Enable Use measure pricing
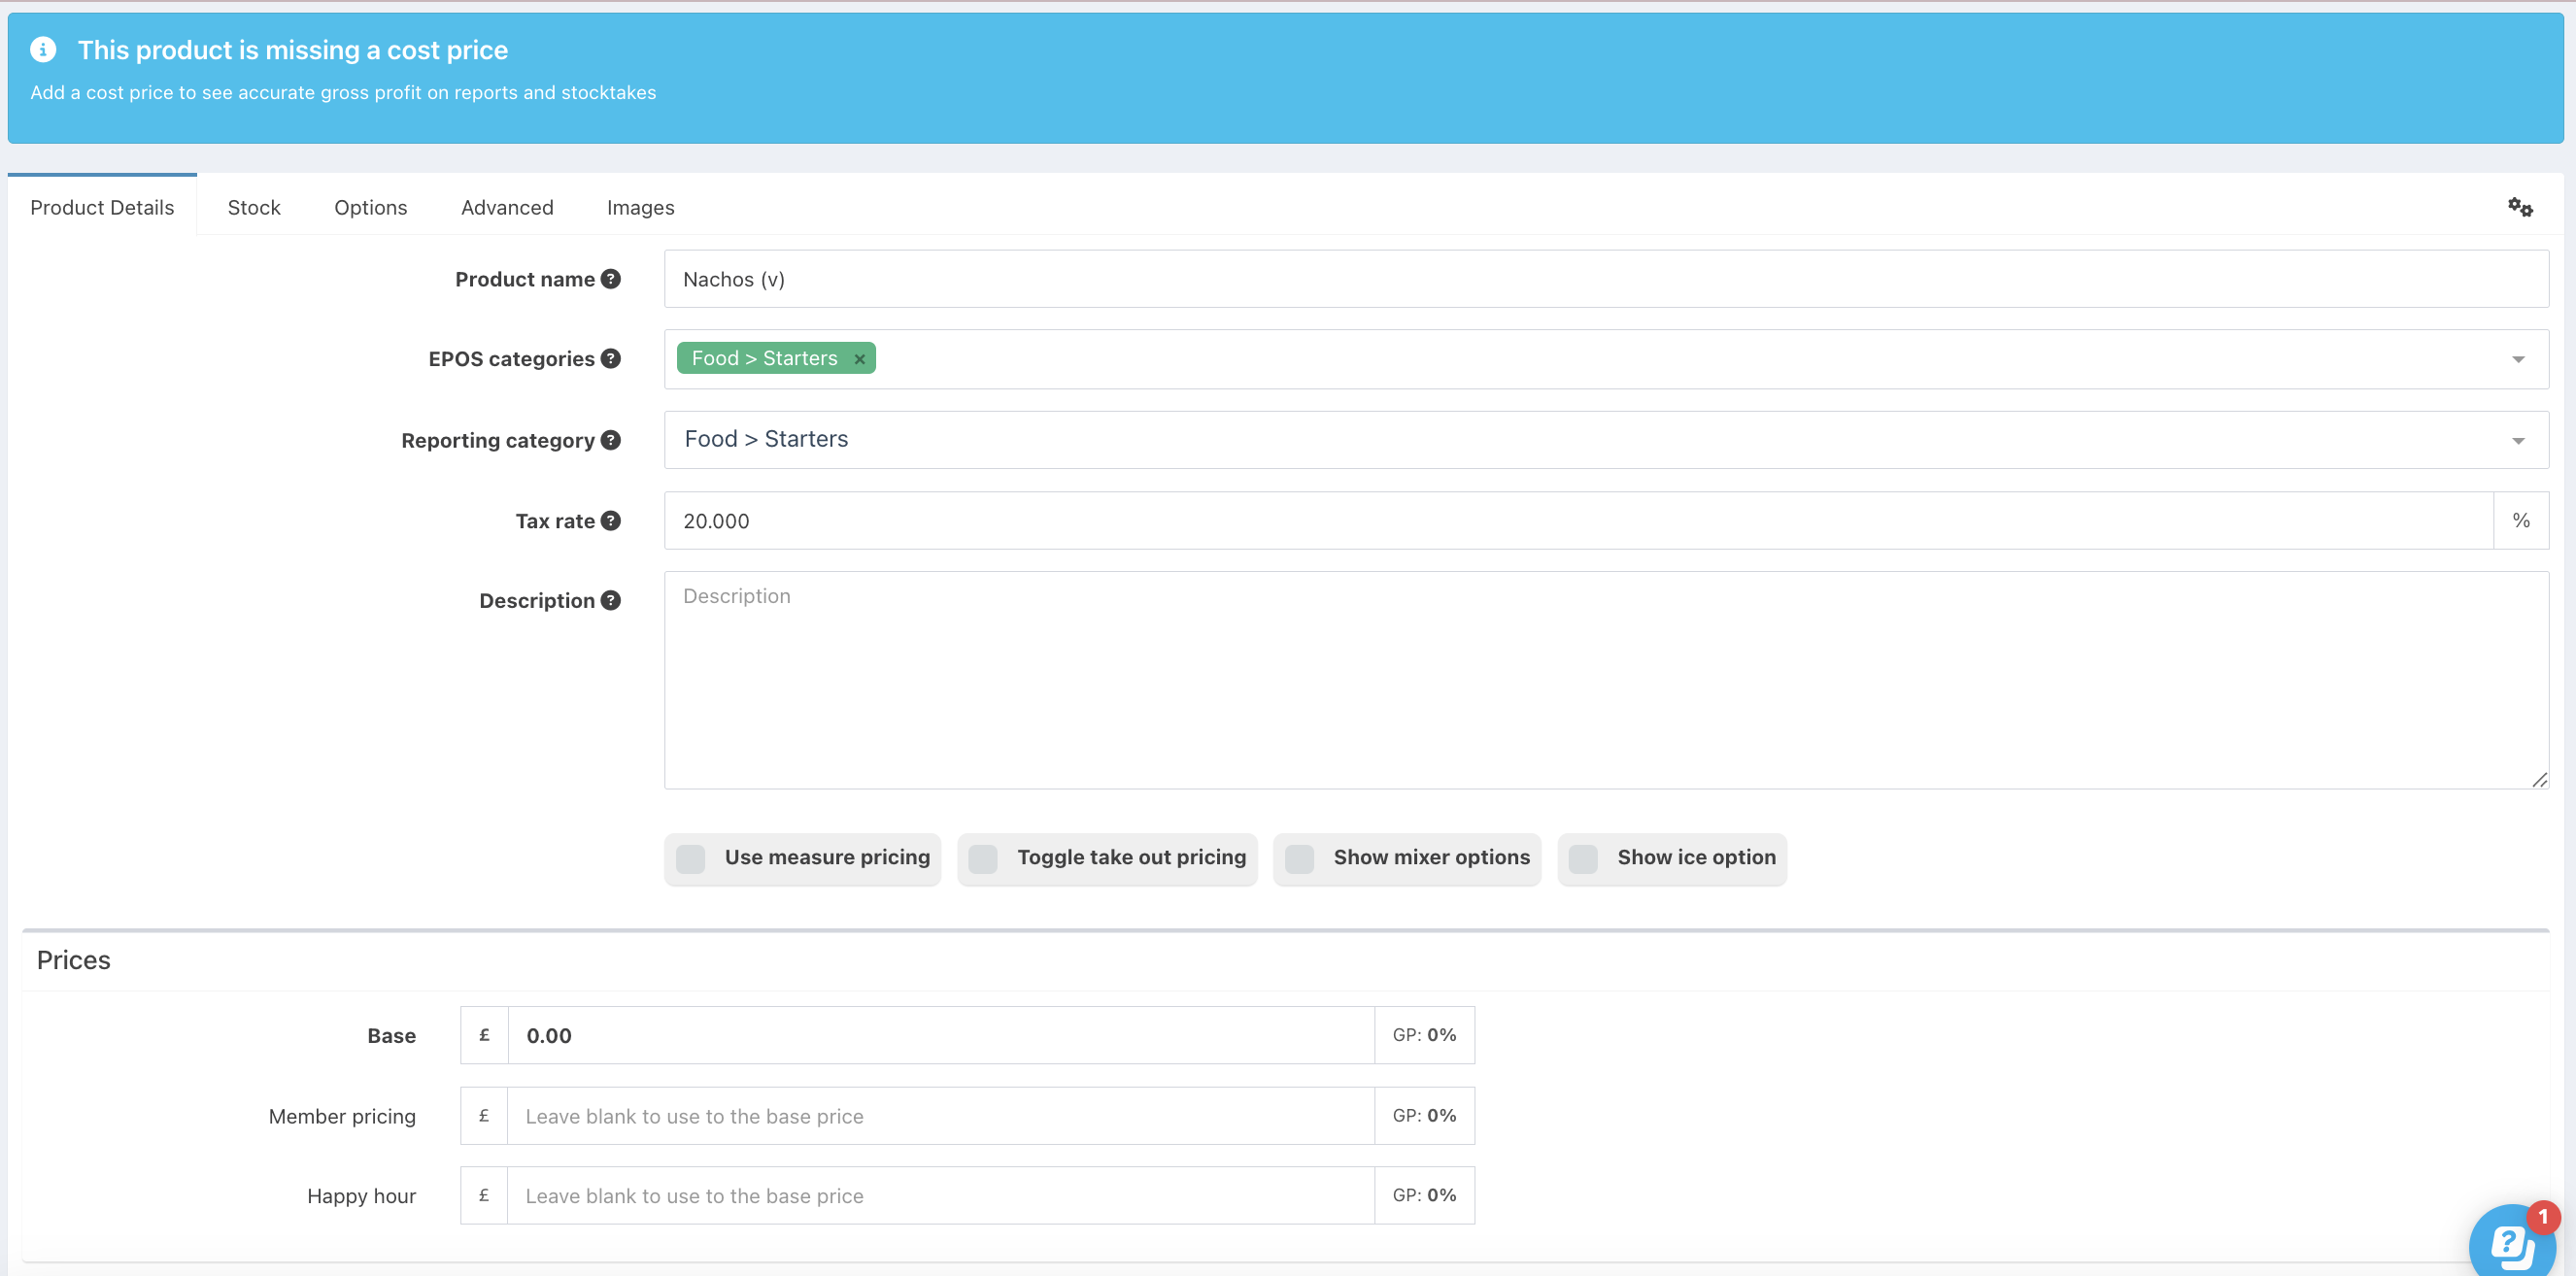Screen dimensions: 2576x1276 pos(690,858)
